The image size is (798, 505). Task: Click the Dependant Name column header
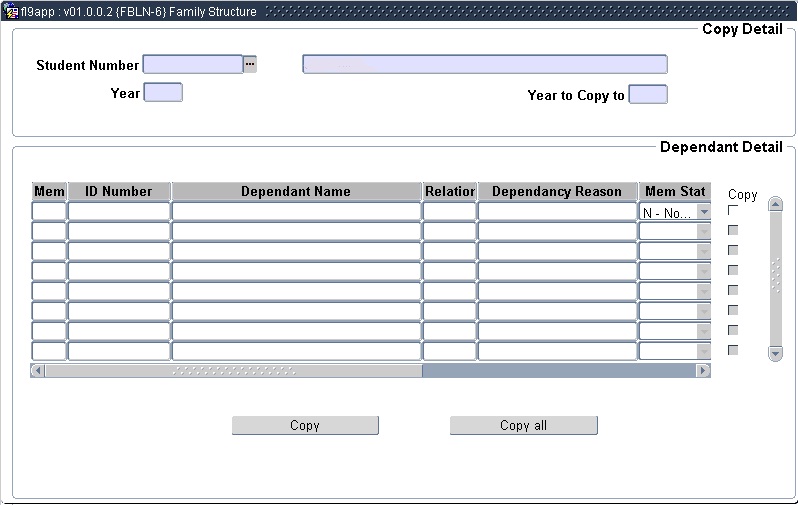(296, 191)
